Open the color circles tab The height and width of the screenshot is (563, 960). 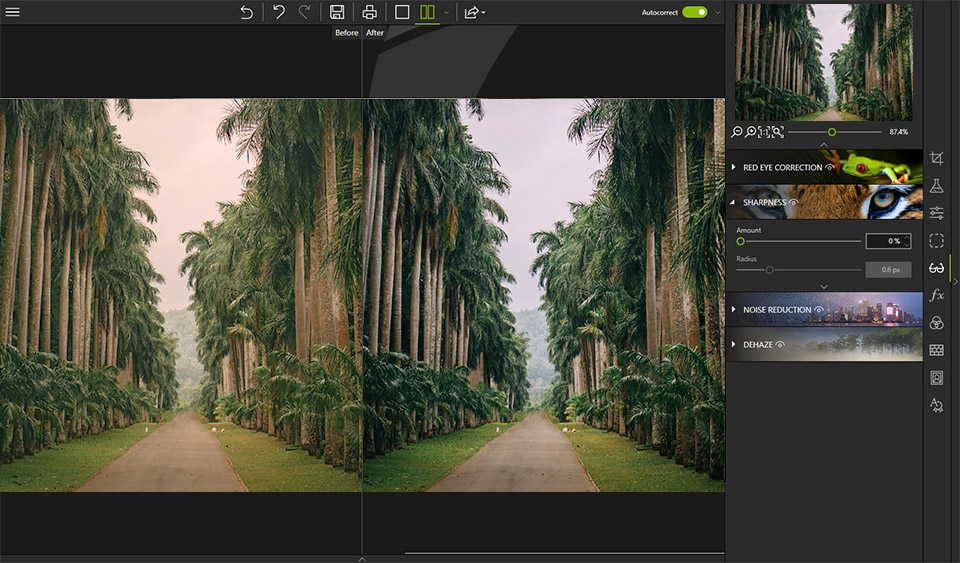tap(936, 323)
